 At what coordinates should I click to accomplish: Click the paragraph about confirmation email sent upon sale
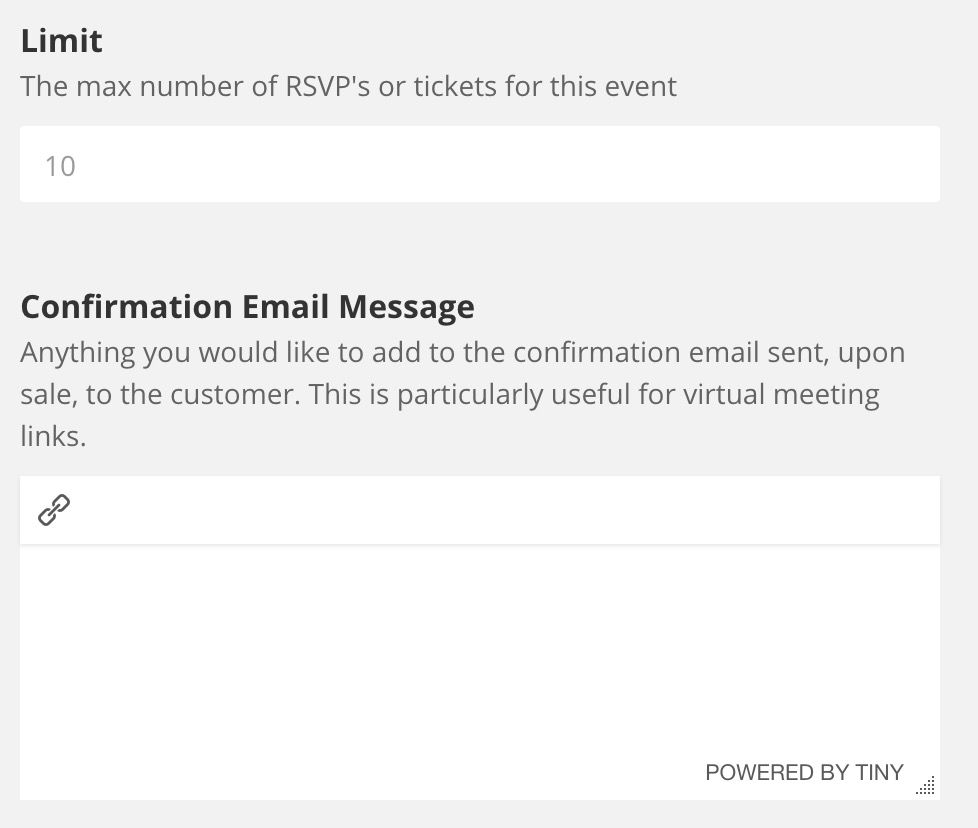(463, 394)
